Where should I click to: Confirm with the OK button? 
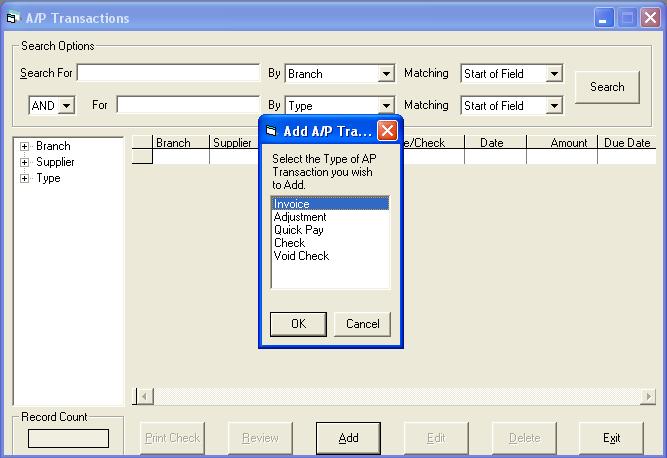point(298,324)
